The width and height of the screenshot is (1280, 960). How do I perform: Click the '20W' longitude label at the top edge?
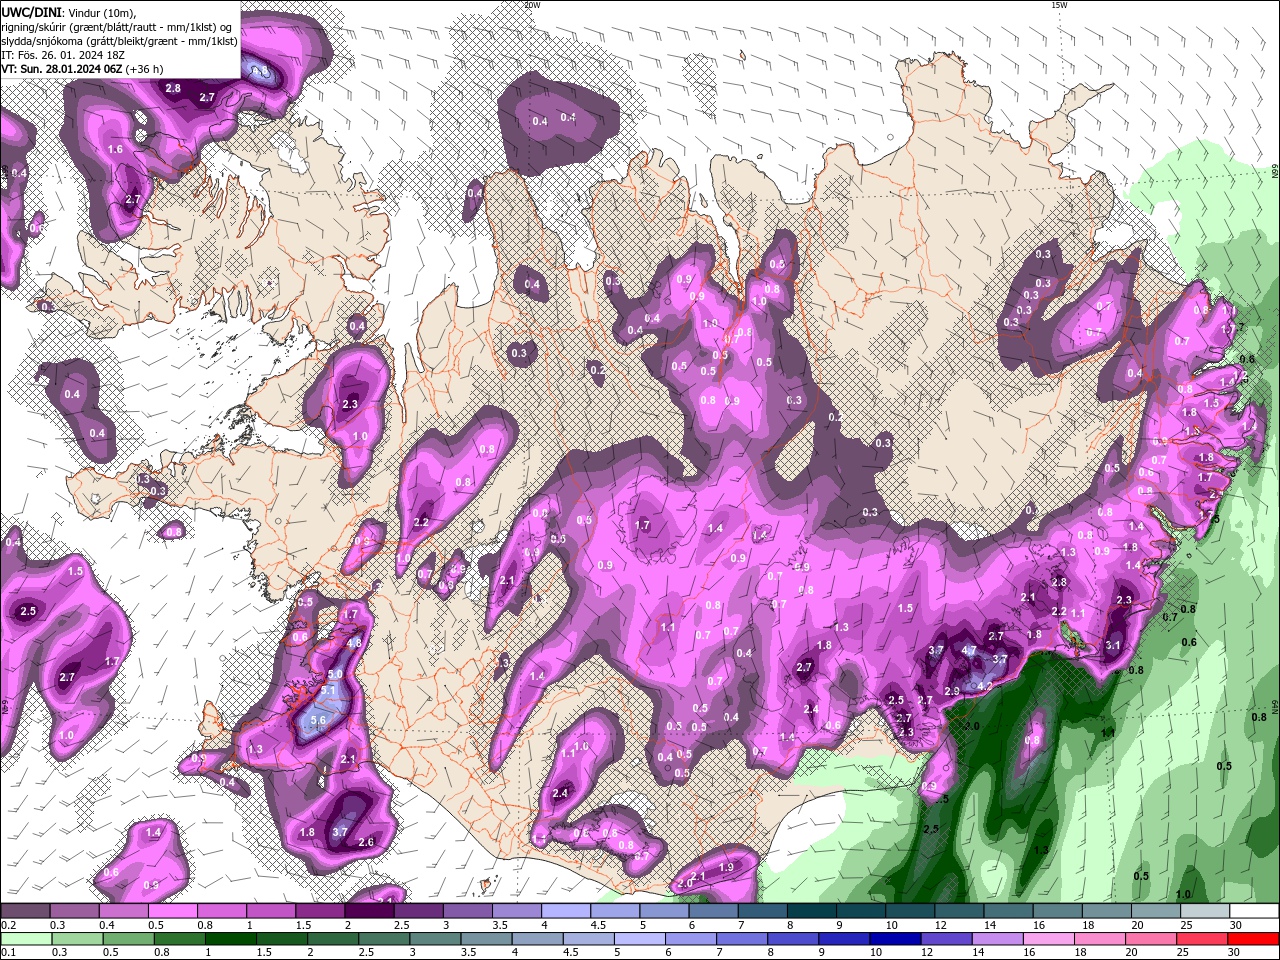click(x=532, y=5)
